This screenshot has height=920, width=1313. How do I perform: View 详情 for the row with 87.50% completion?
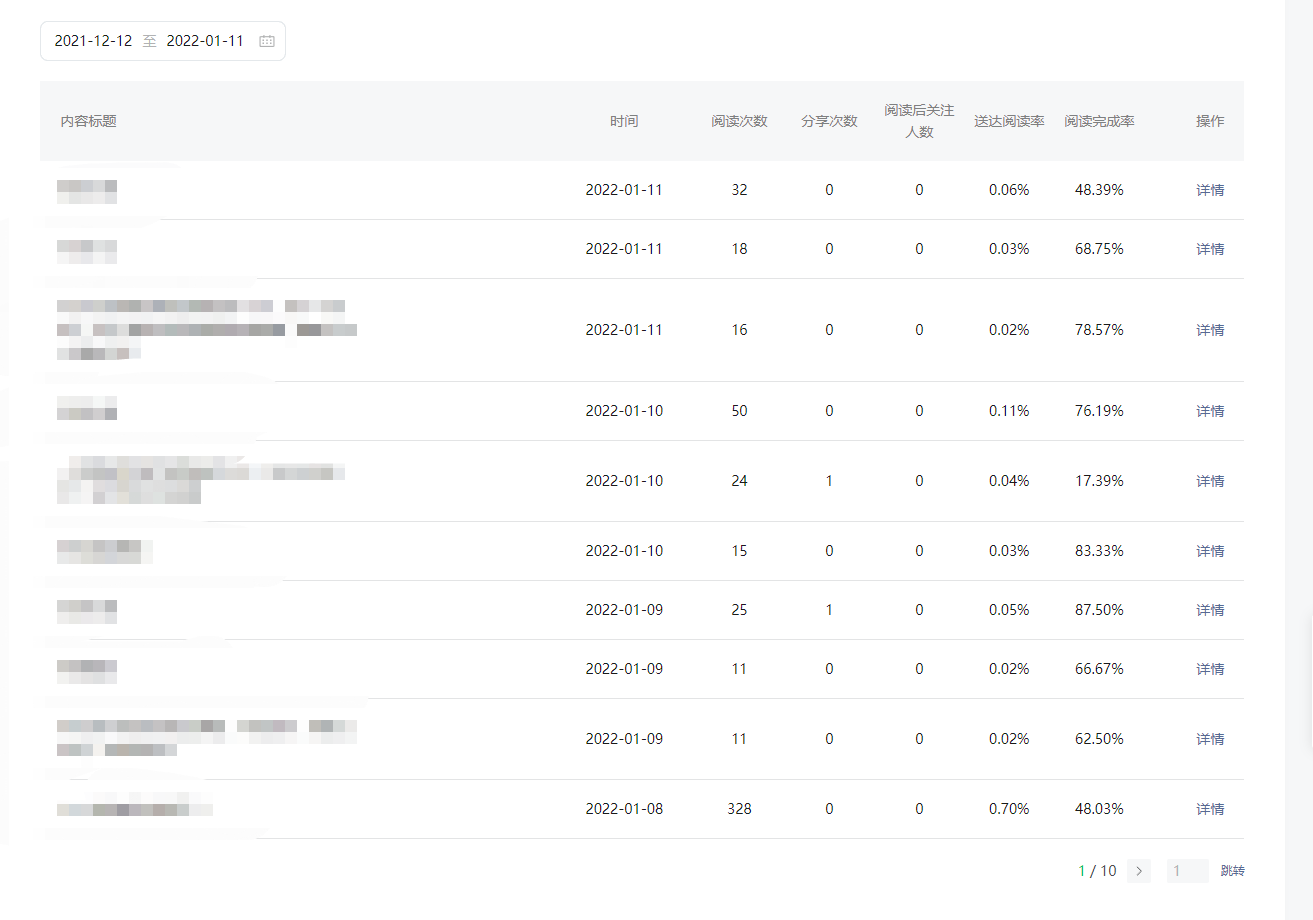click(x=1210, y=610)
